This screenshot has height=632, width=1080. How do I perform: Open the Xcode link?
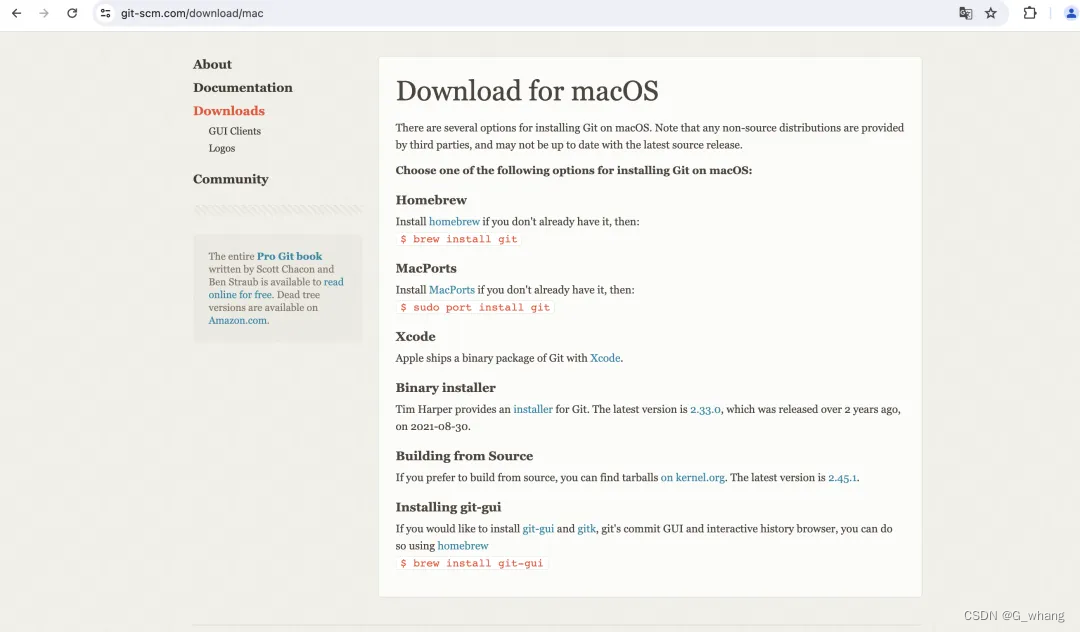pos(605,358)
